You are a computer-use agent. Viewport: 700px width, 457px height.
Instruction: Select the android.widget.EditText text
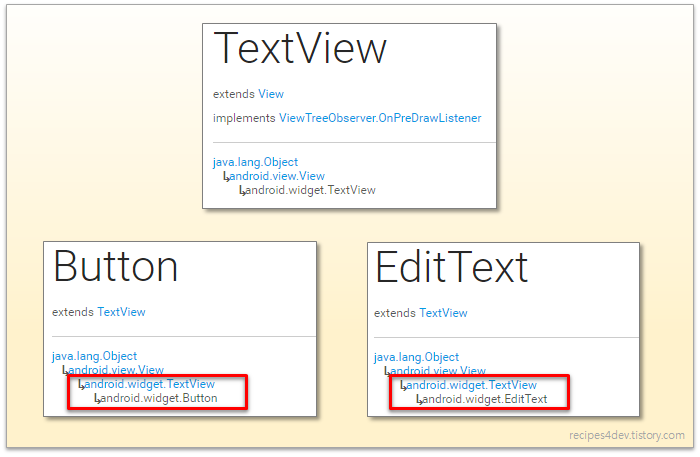(x=485, y=399)
